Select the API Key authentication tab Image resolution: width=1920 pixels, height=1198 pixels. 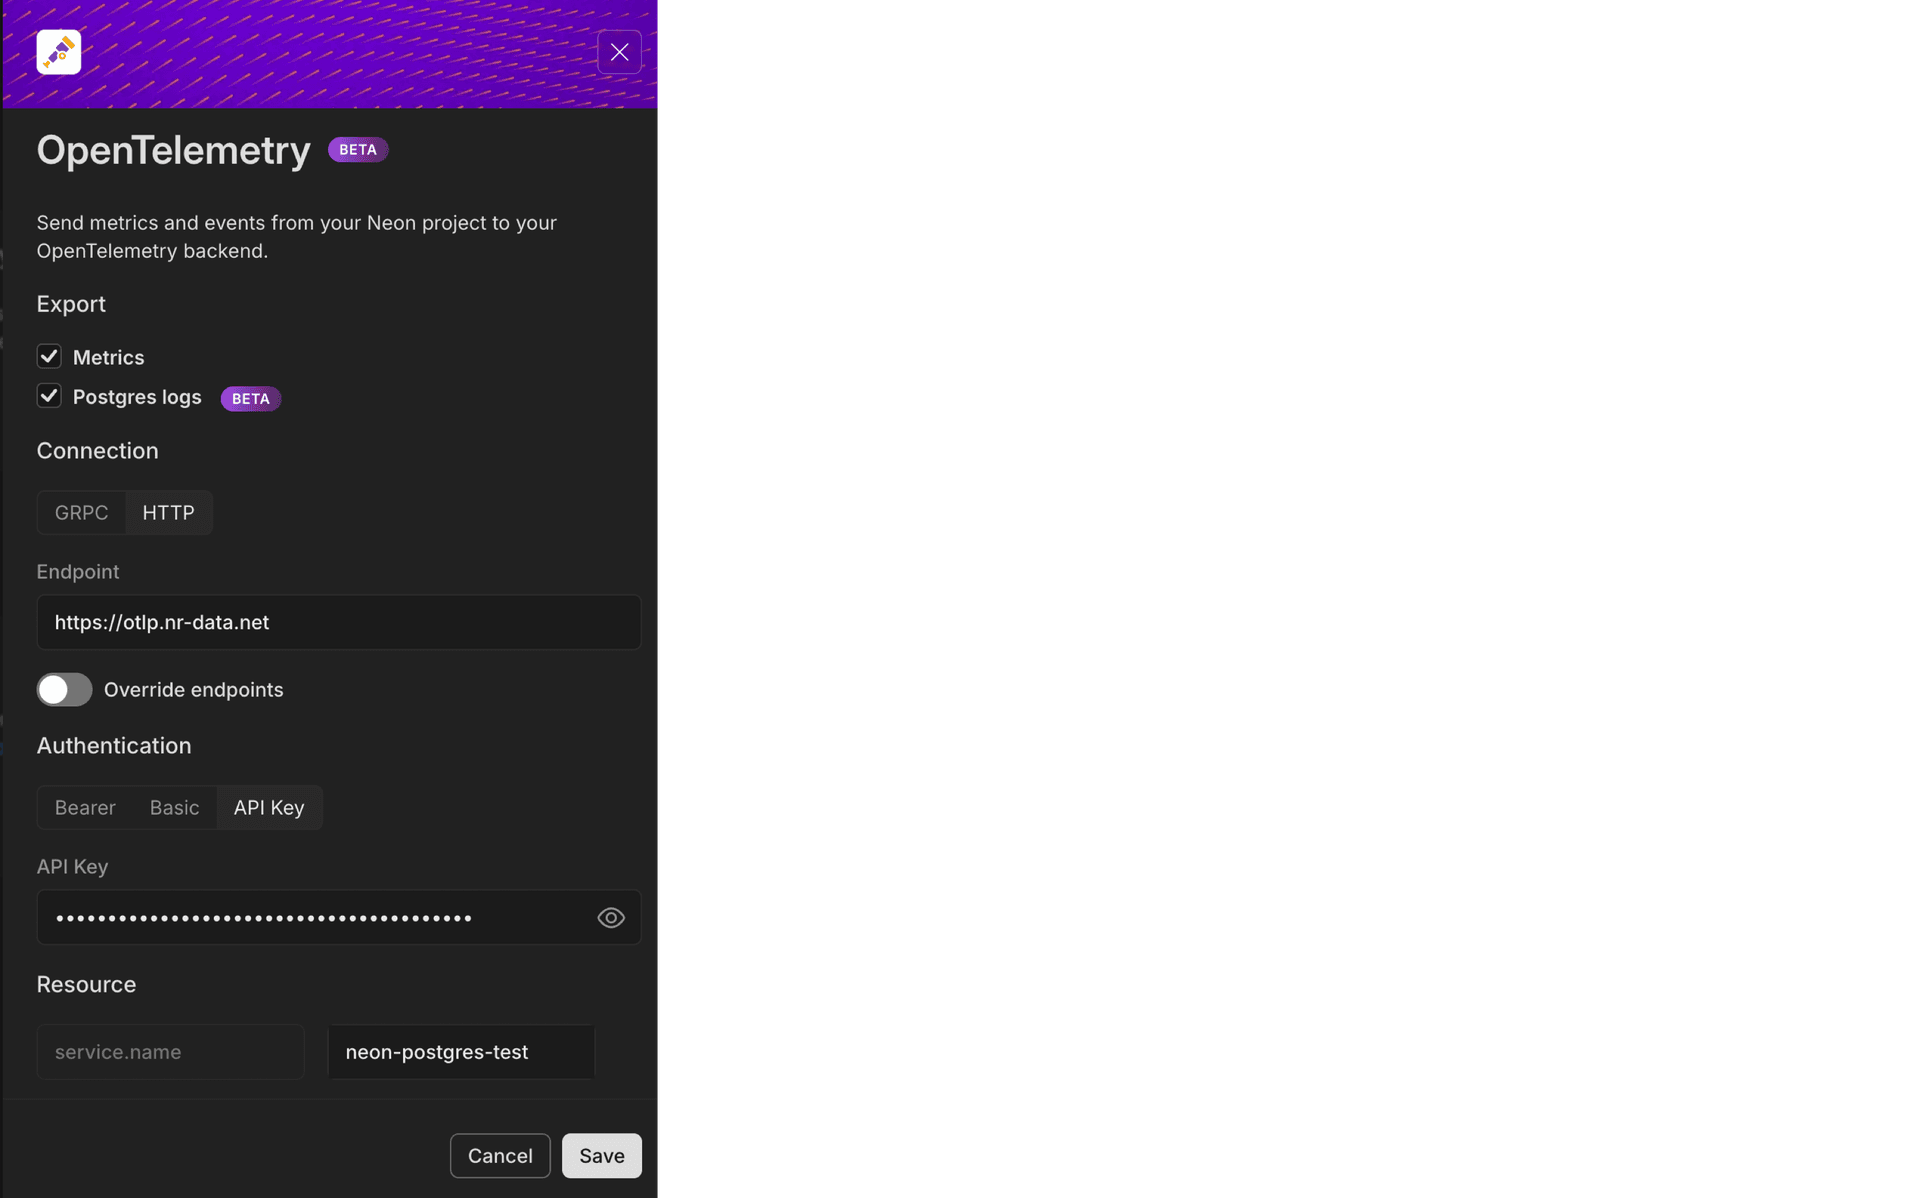pos(269,808)
